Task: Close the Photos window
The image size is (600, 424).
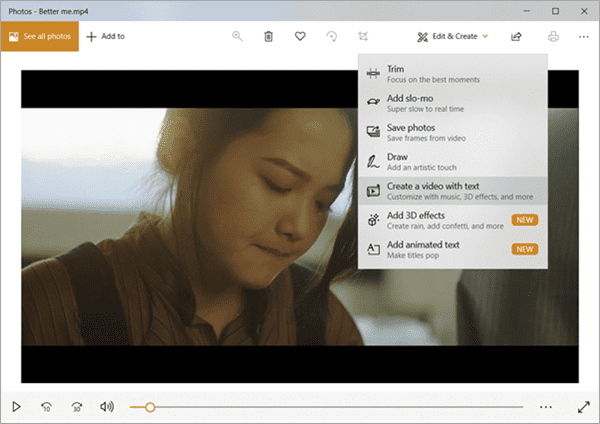Action: pos(584,11)
